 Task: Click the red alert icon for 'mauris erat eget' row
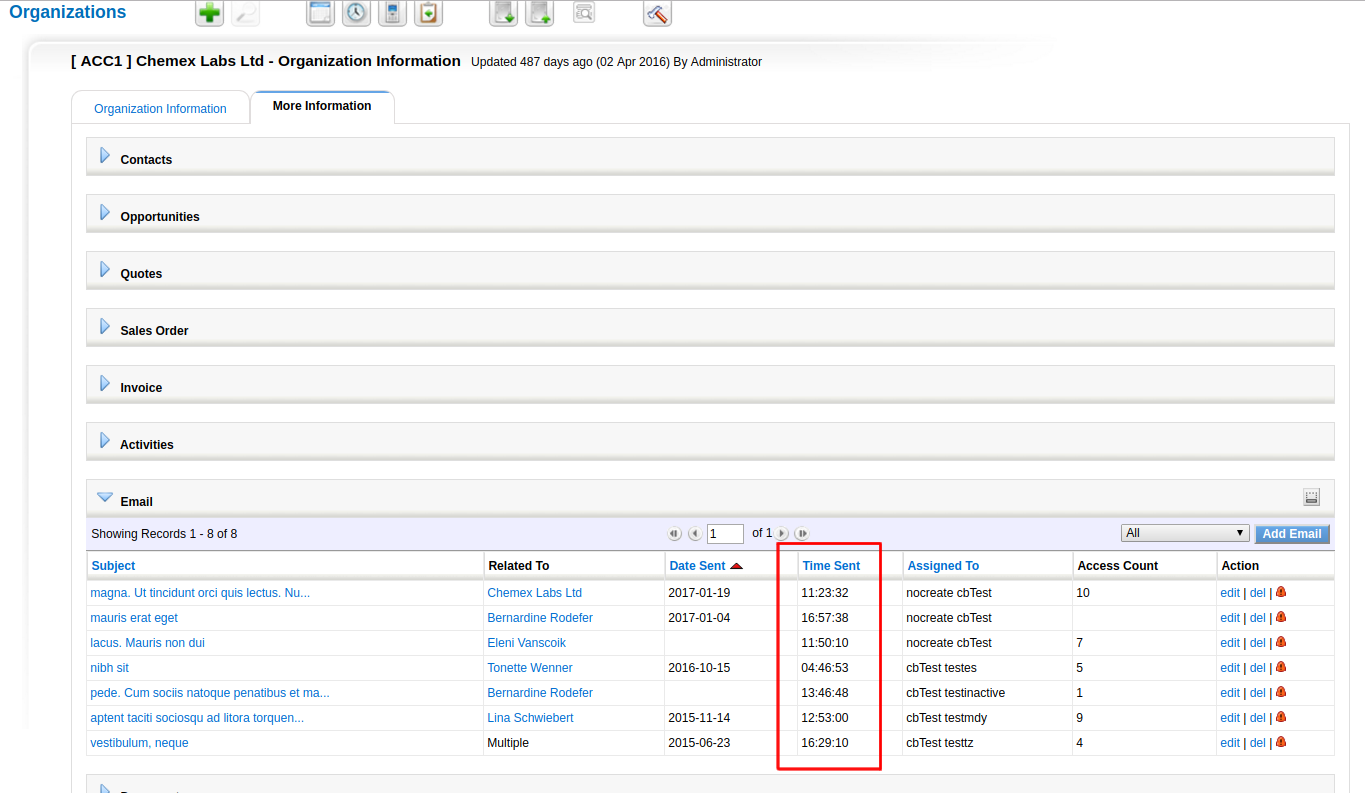(x=1281, y=617)
